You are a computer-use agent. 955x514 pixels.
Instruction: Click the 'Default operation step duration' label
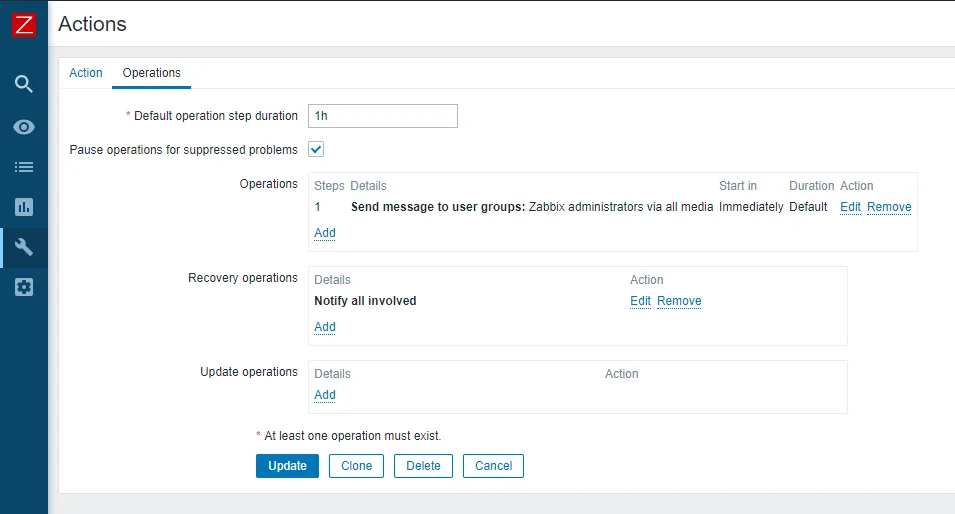click(x=216, y=116)
